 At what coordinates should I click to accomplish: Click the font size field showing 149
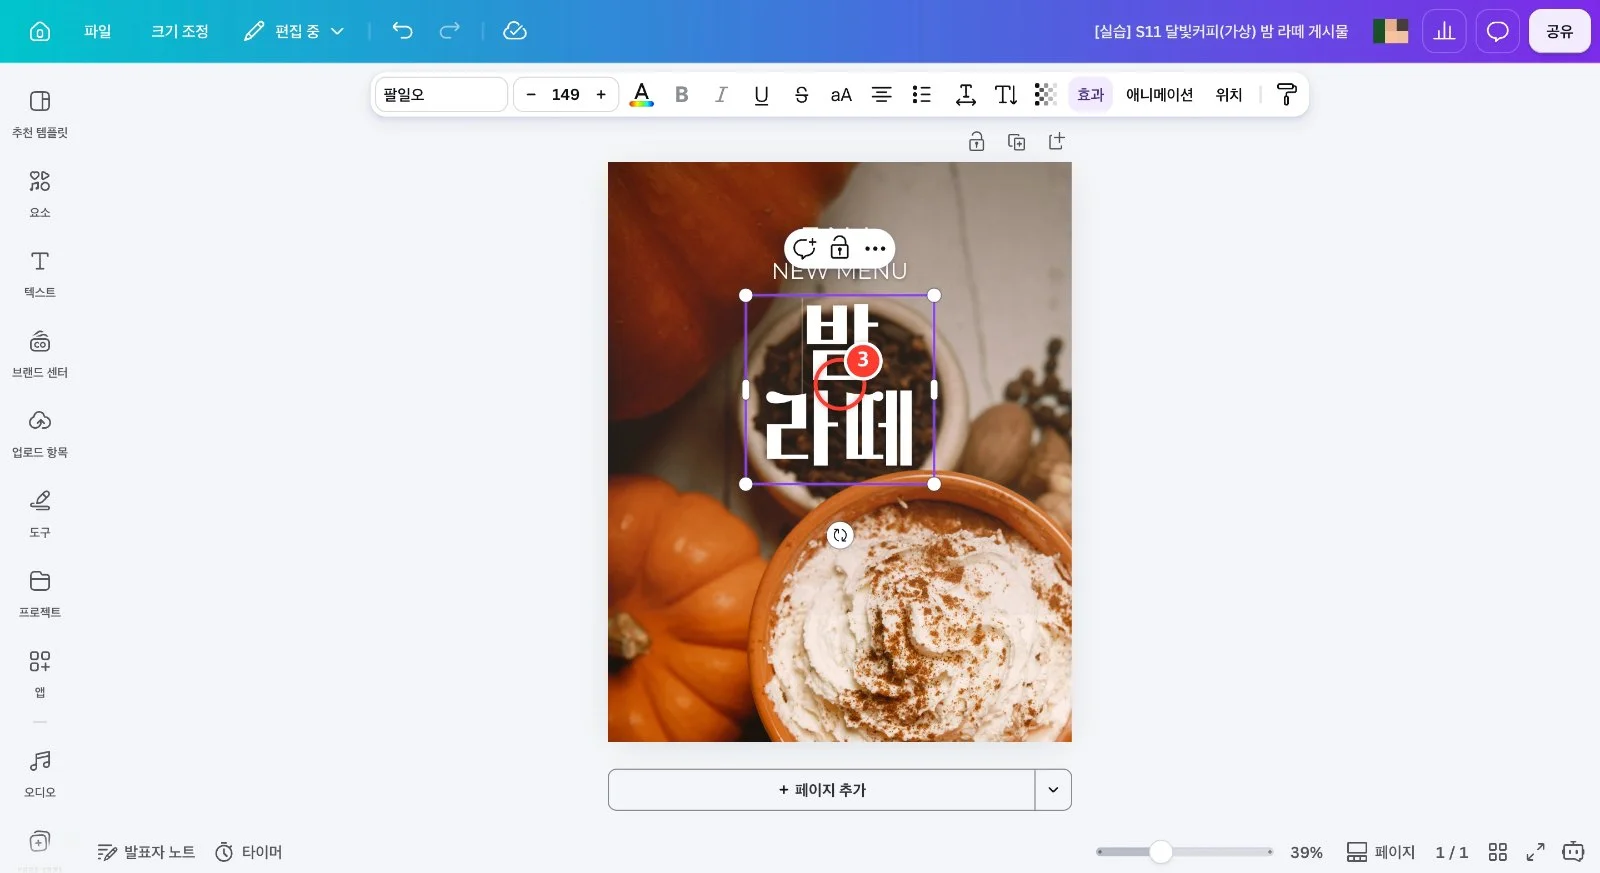click(566, 94)
